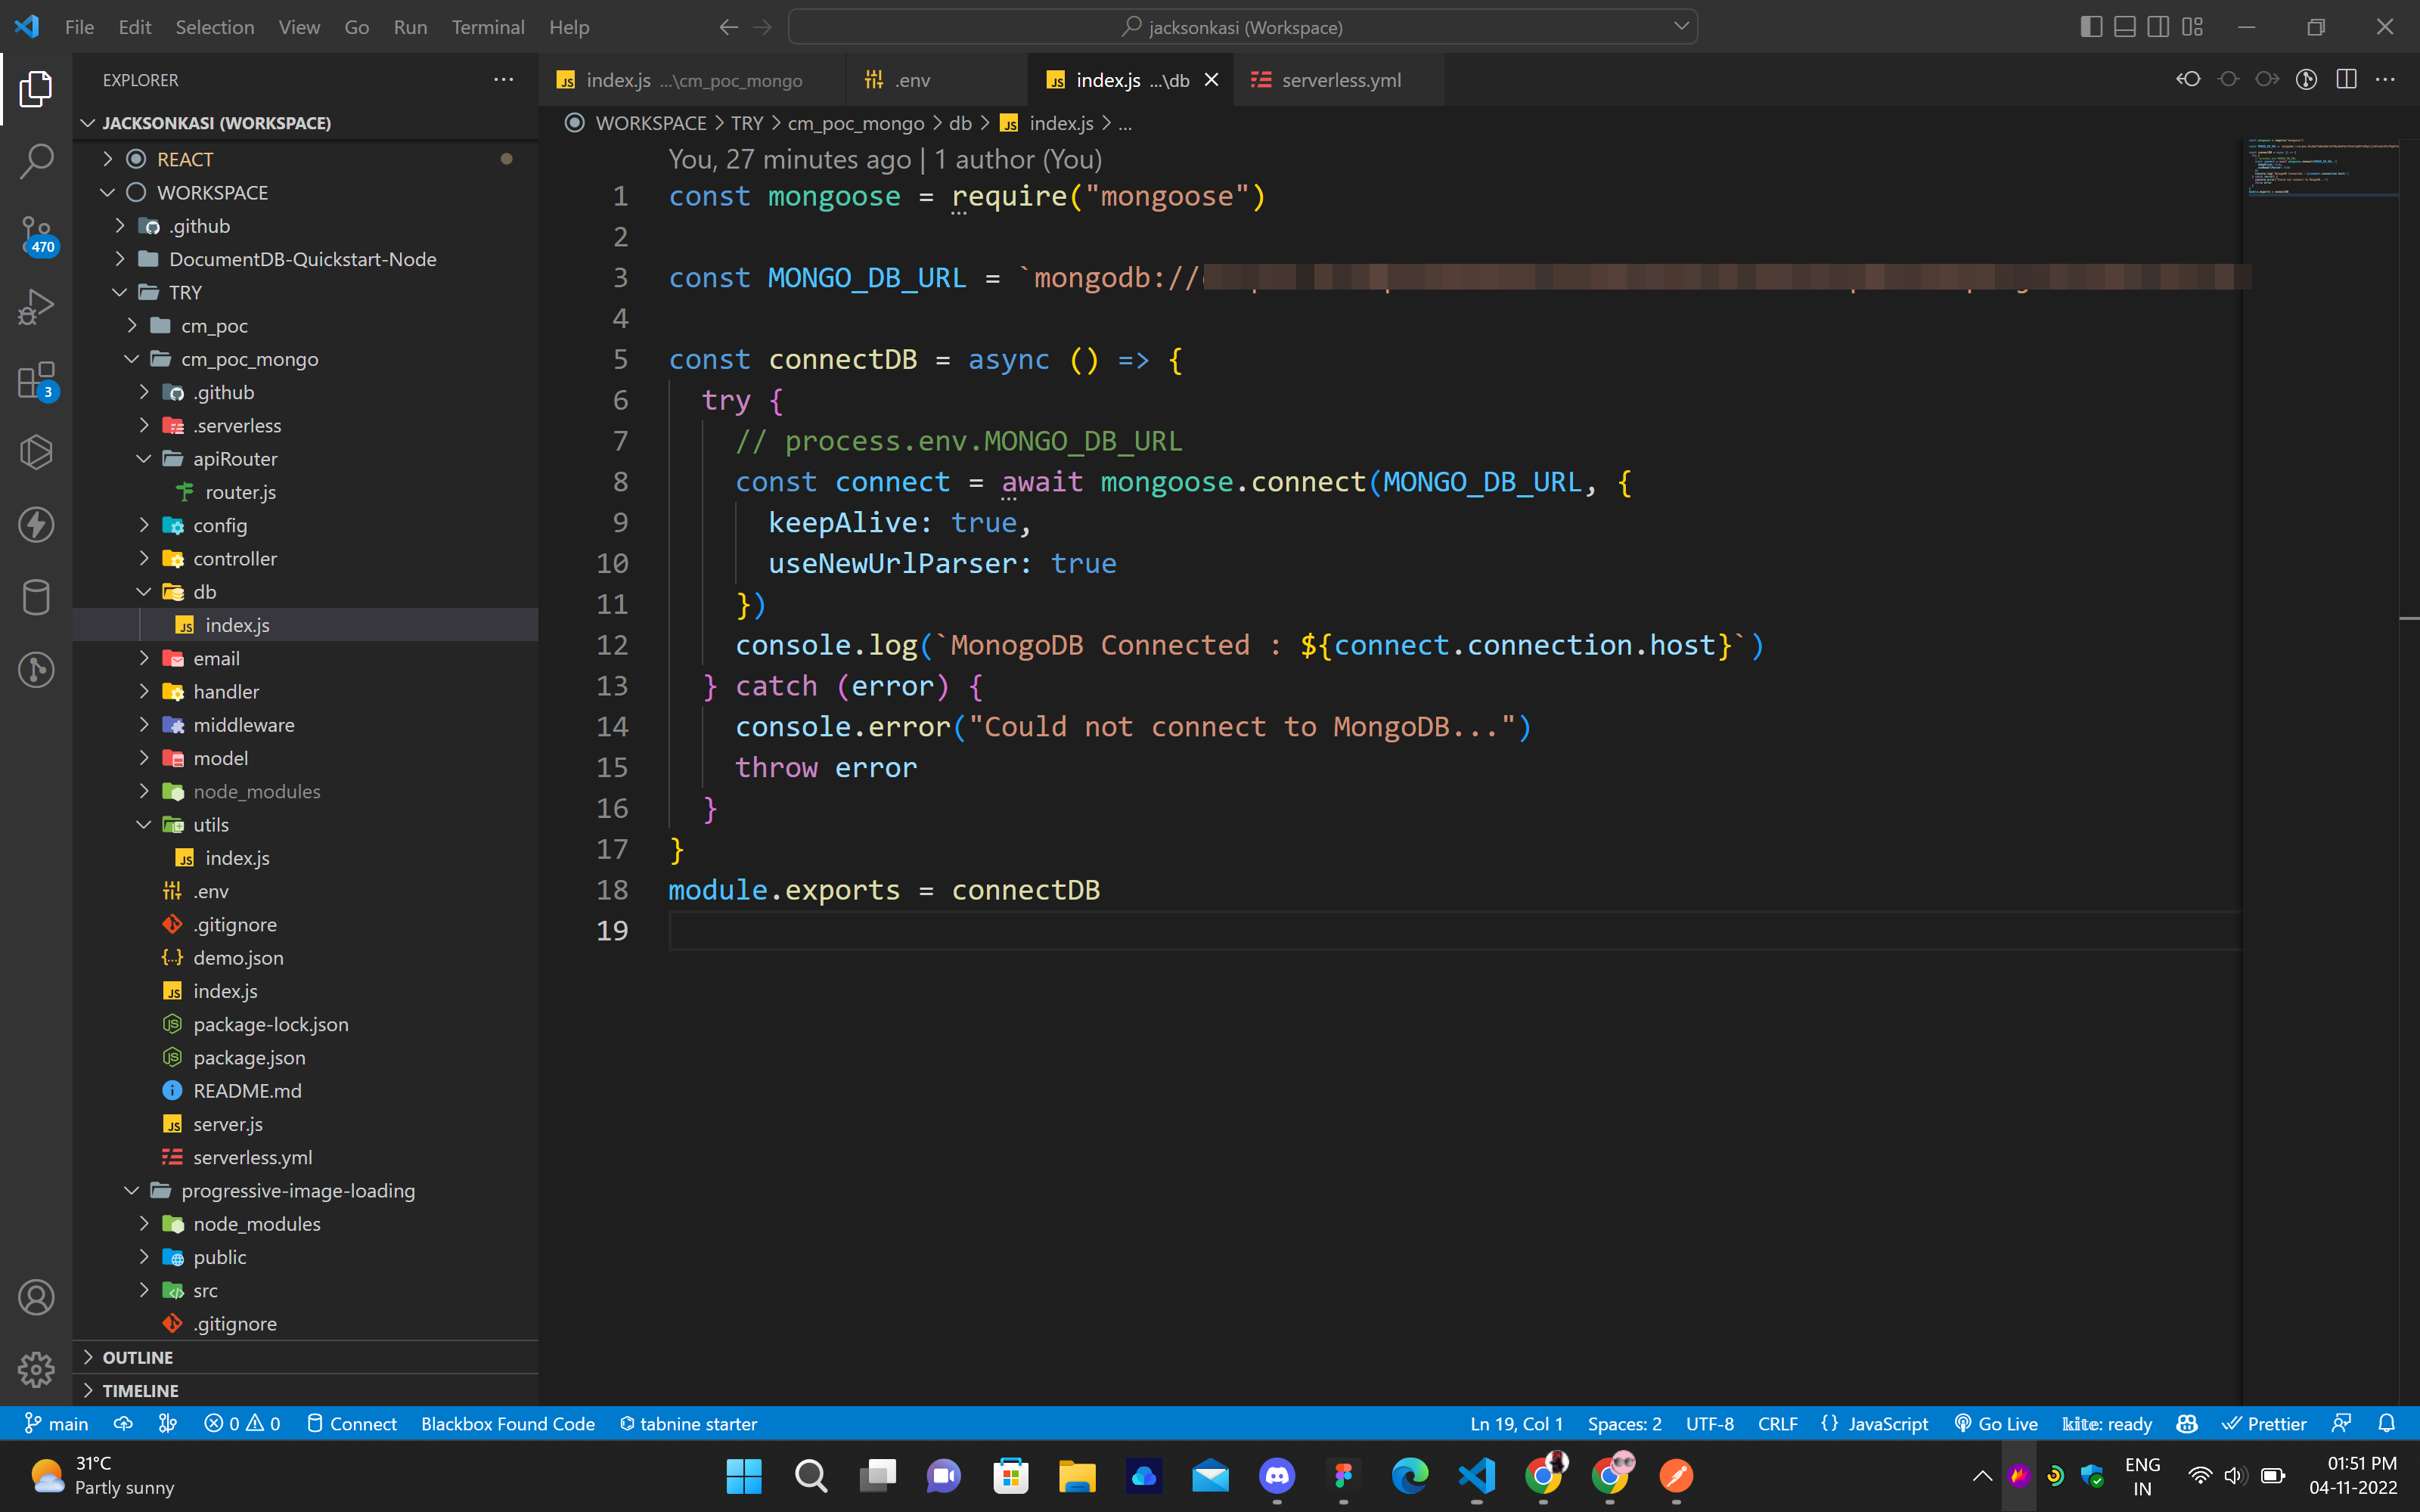2420x1512 pixels.
Task: Open Source Control view with 470 badge
Action: [36, 235]
